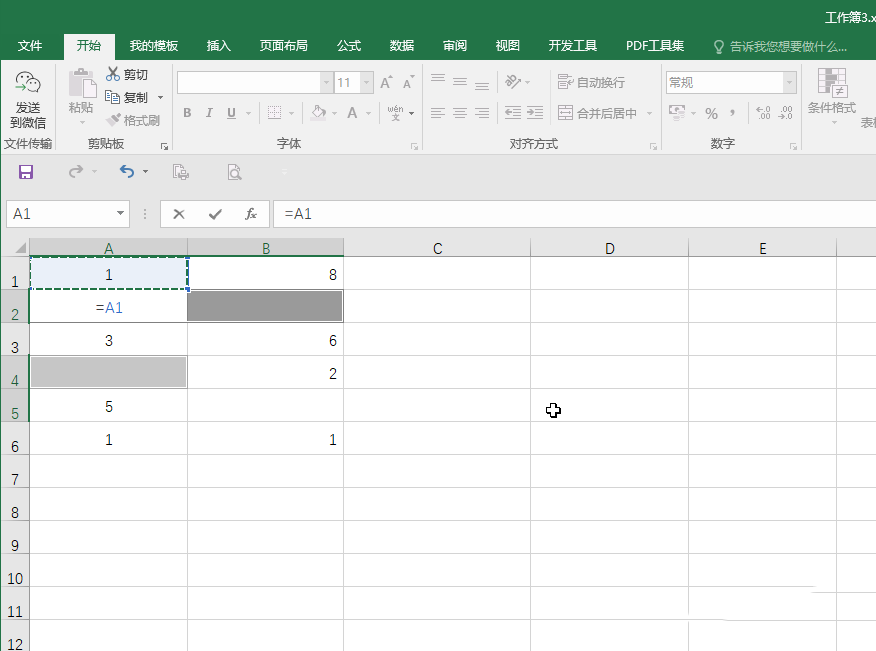Viewport: 876px width, 651px height.
Task: Apply percent style format
Action: click(x=711, y=113)
